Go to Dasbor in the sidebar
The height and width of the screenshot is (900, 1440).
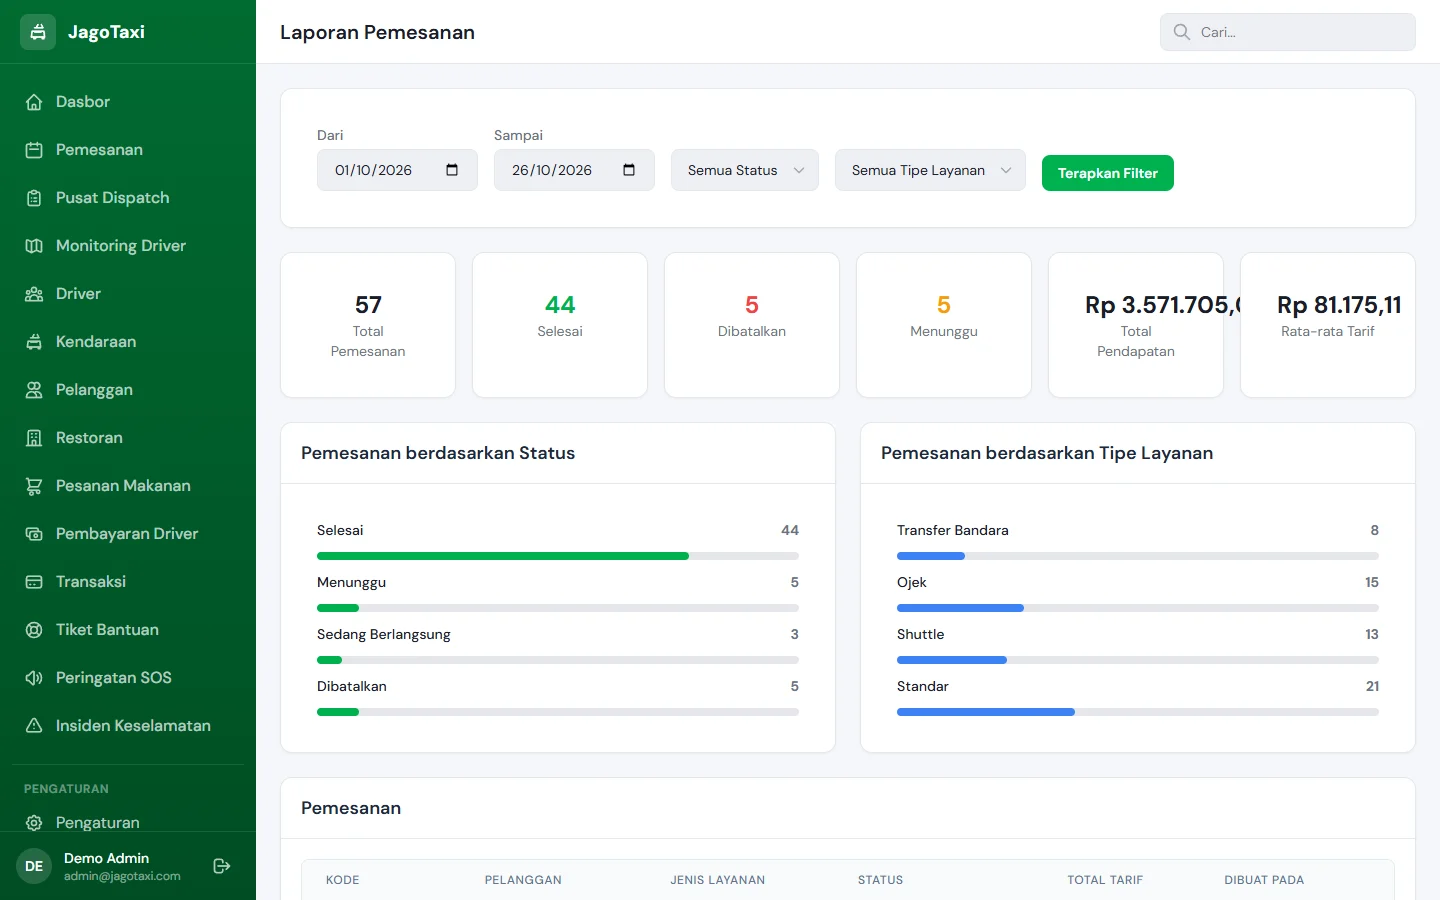coord(128,102)
